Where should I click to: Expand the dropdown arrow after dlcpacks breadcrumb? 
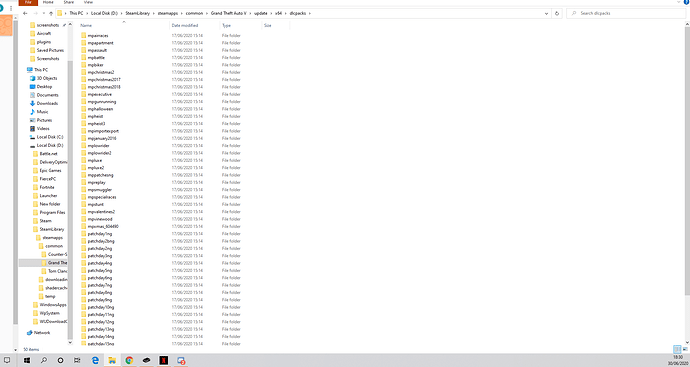pyautogui.click(x=309, y=13)
